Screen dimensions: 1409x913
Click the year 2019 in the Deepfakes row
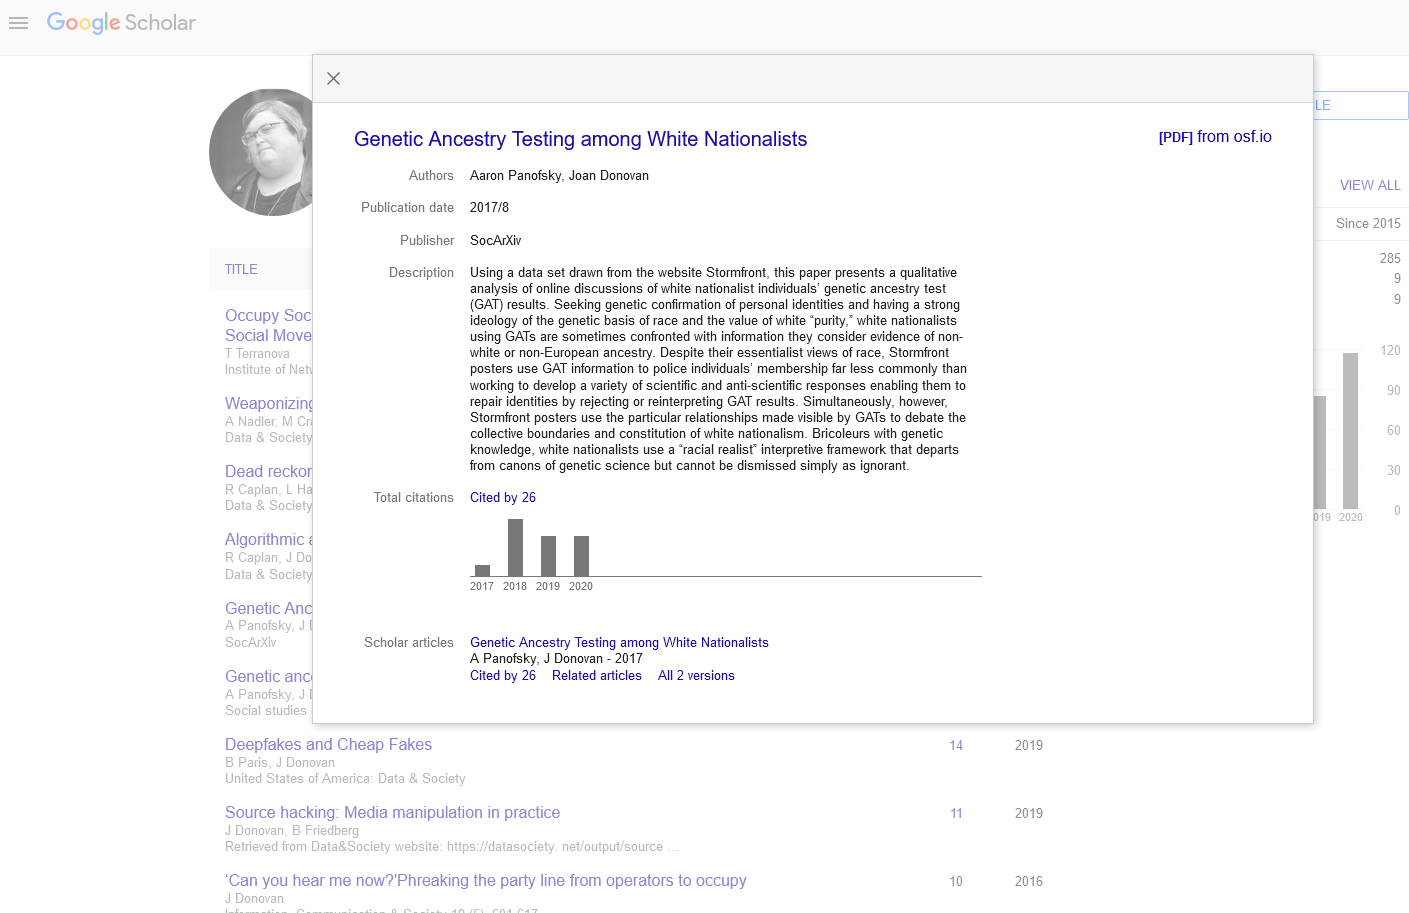point(1029,745)
